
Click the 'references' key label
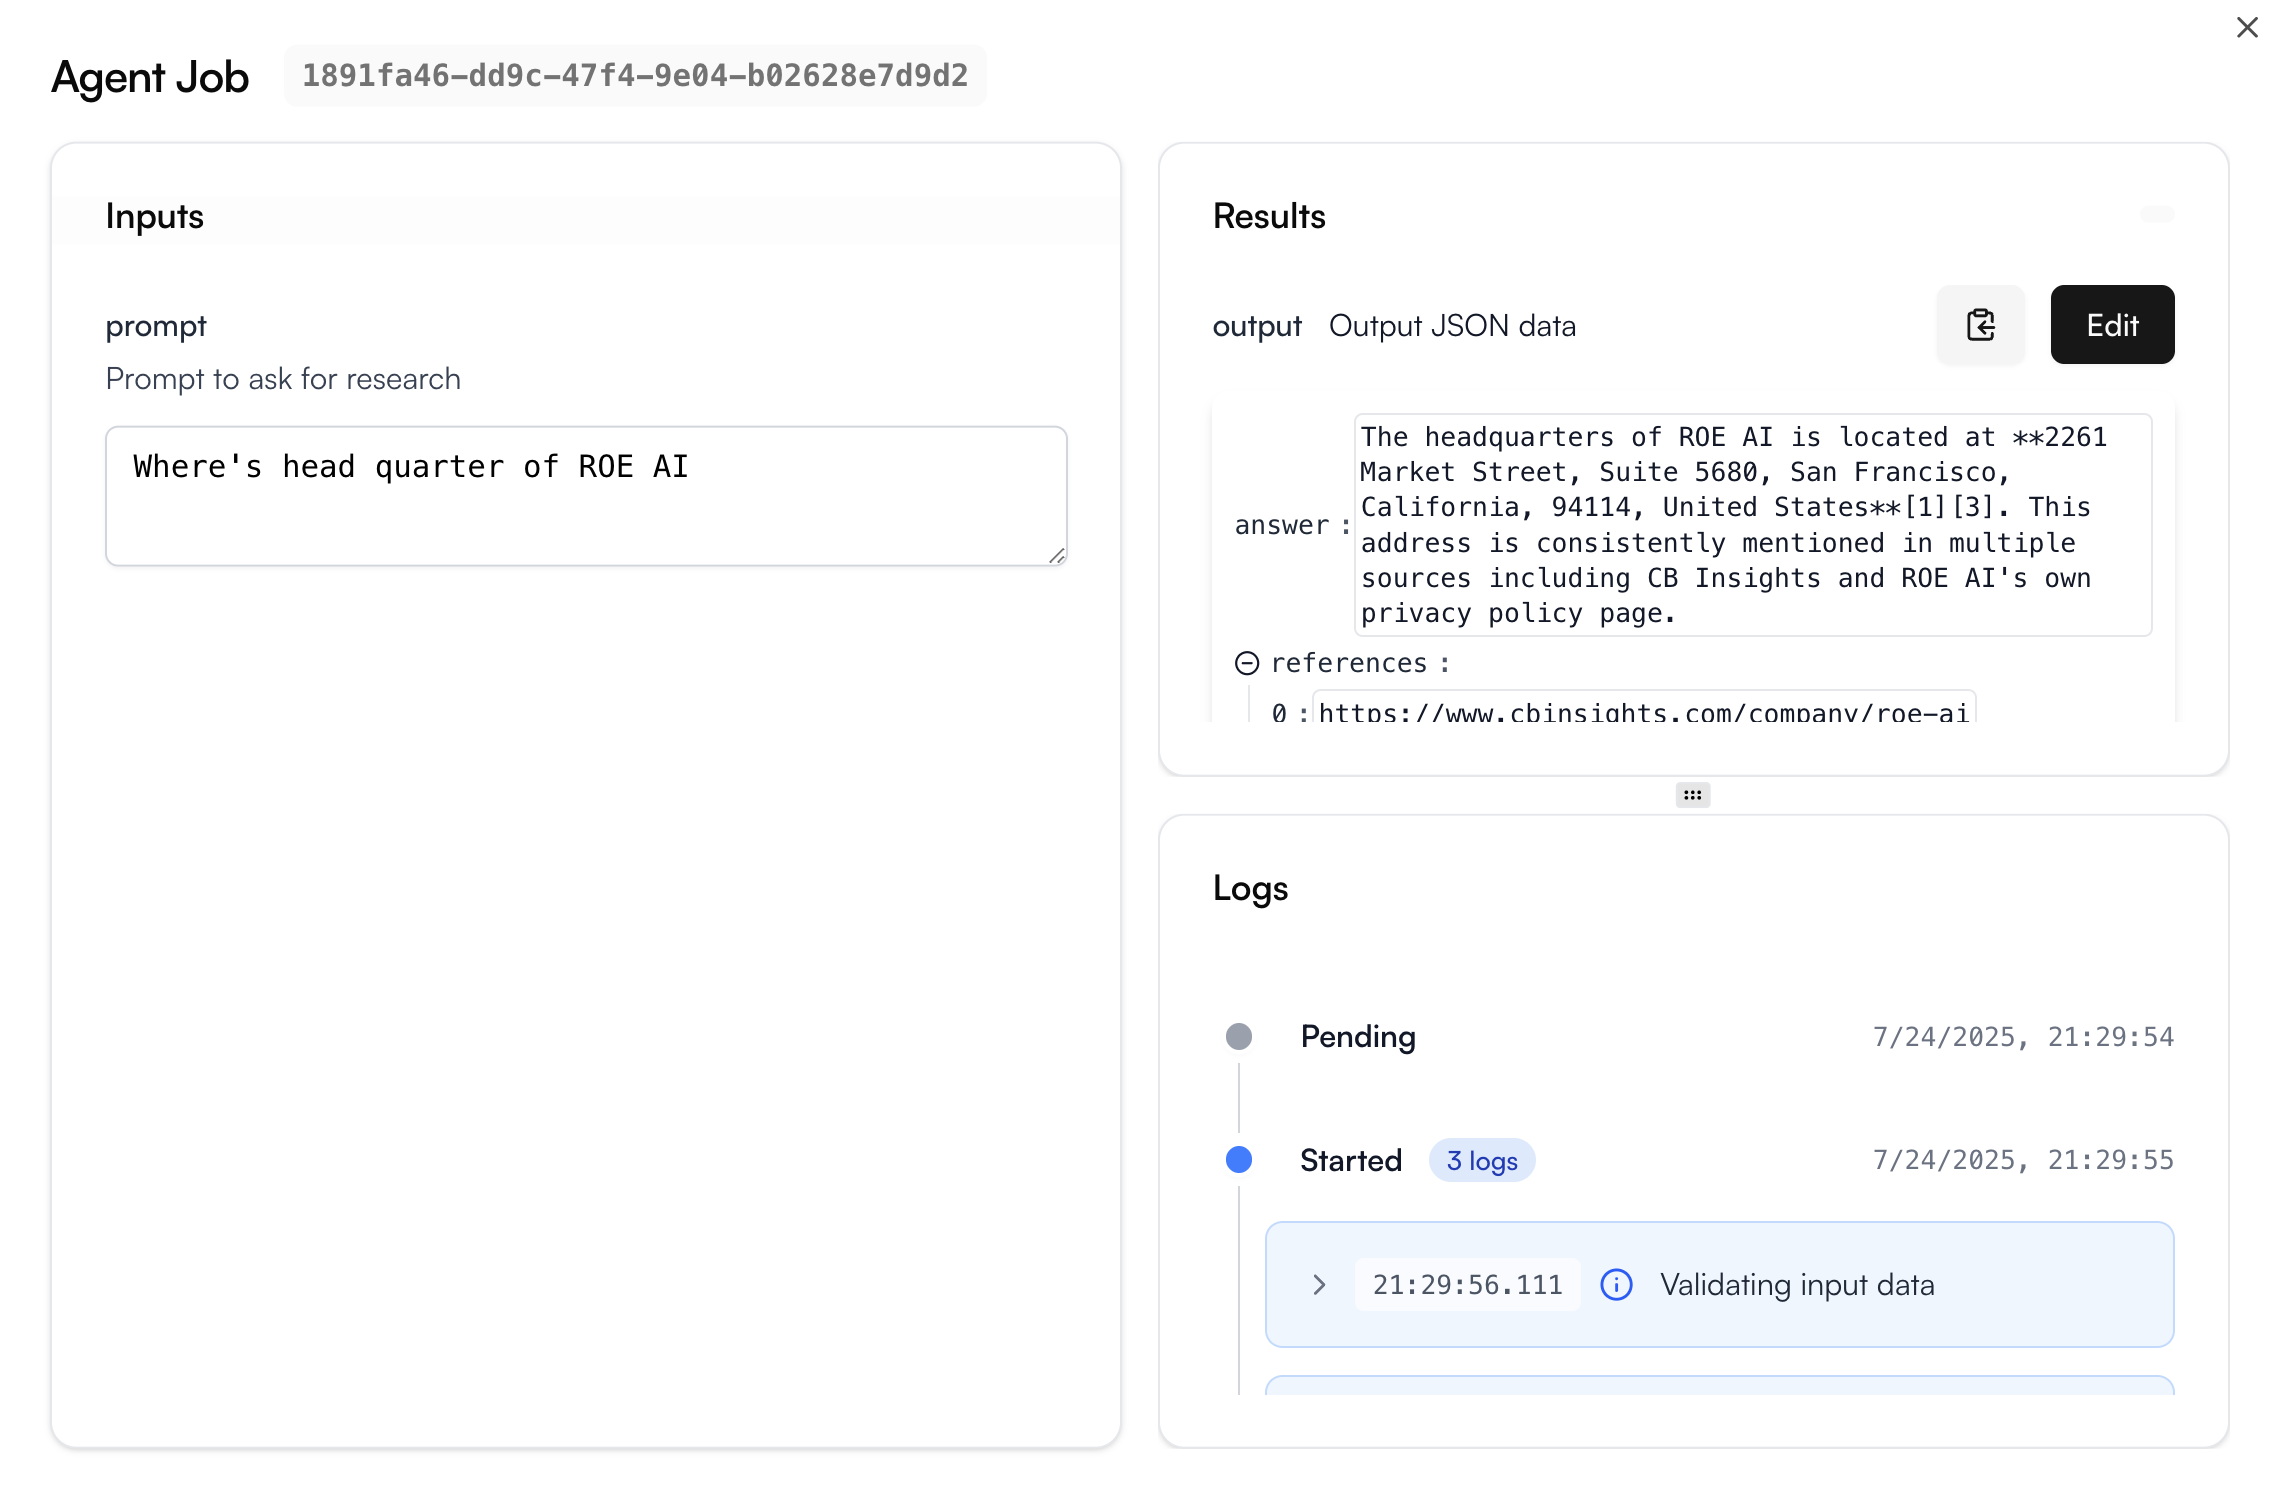(1349, 663)
